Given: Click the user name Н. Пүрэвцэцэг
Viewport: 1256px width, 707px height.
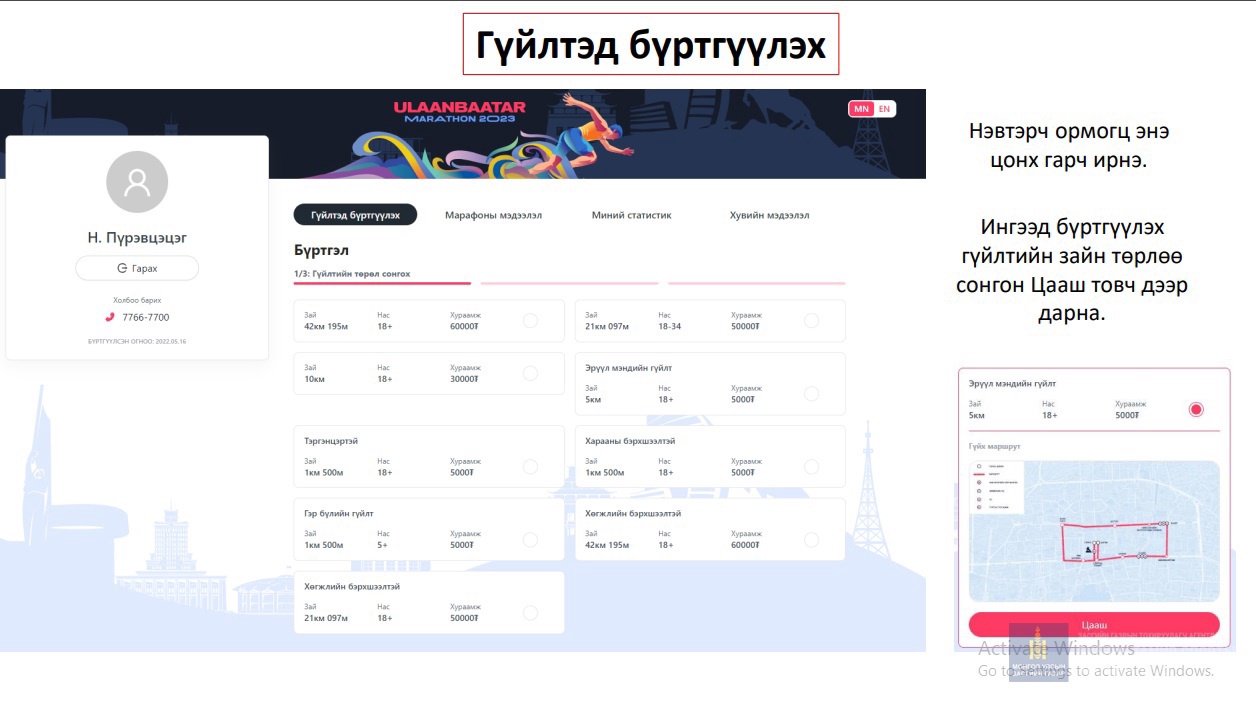Looking at the screenshot, I should 137,238.
